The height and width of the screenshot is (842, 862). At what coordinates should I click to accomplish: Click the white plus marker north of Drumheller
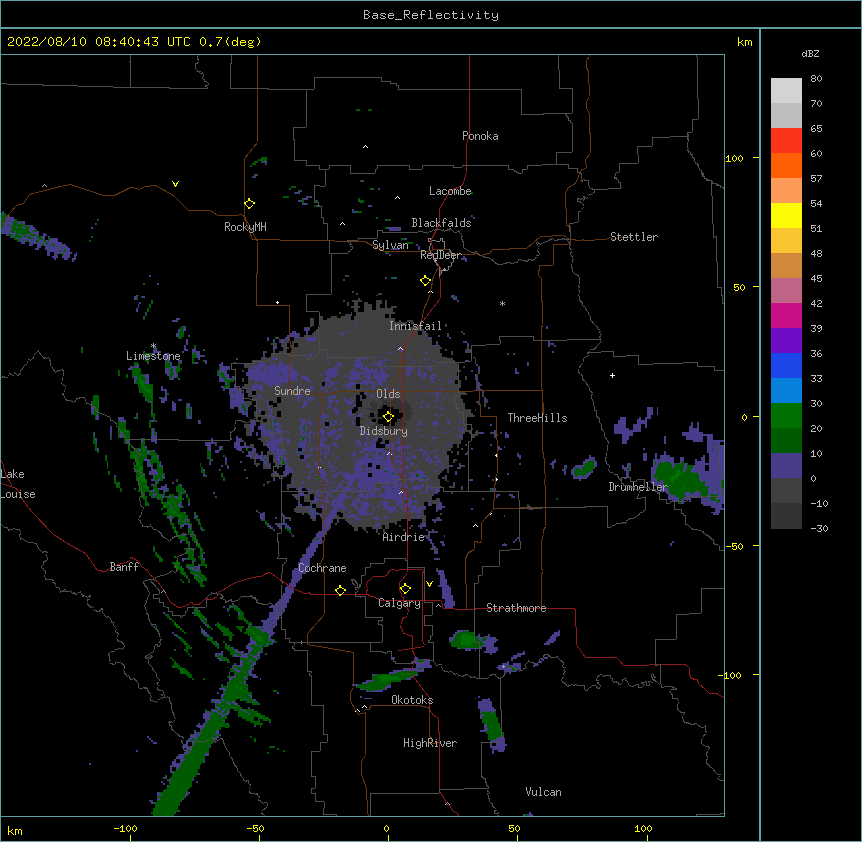[612, 375]
